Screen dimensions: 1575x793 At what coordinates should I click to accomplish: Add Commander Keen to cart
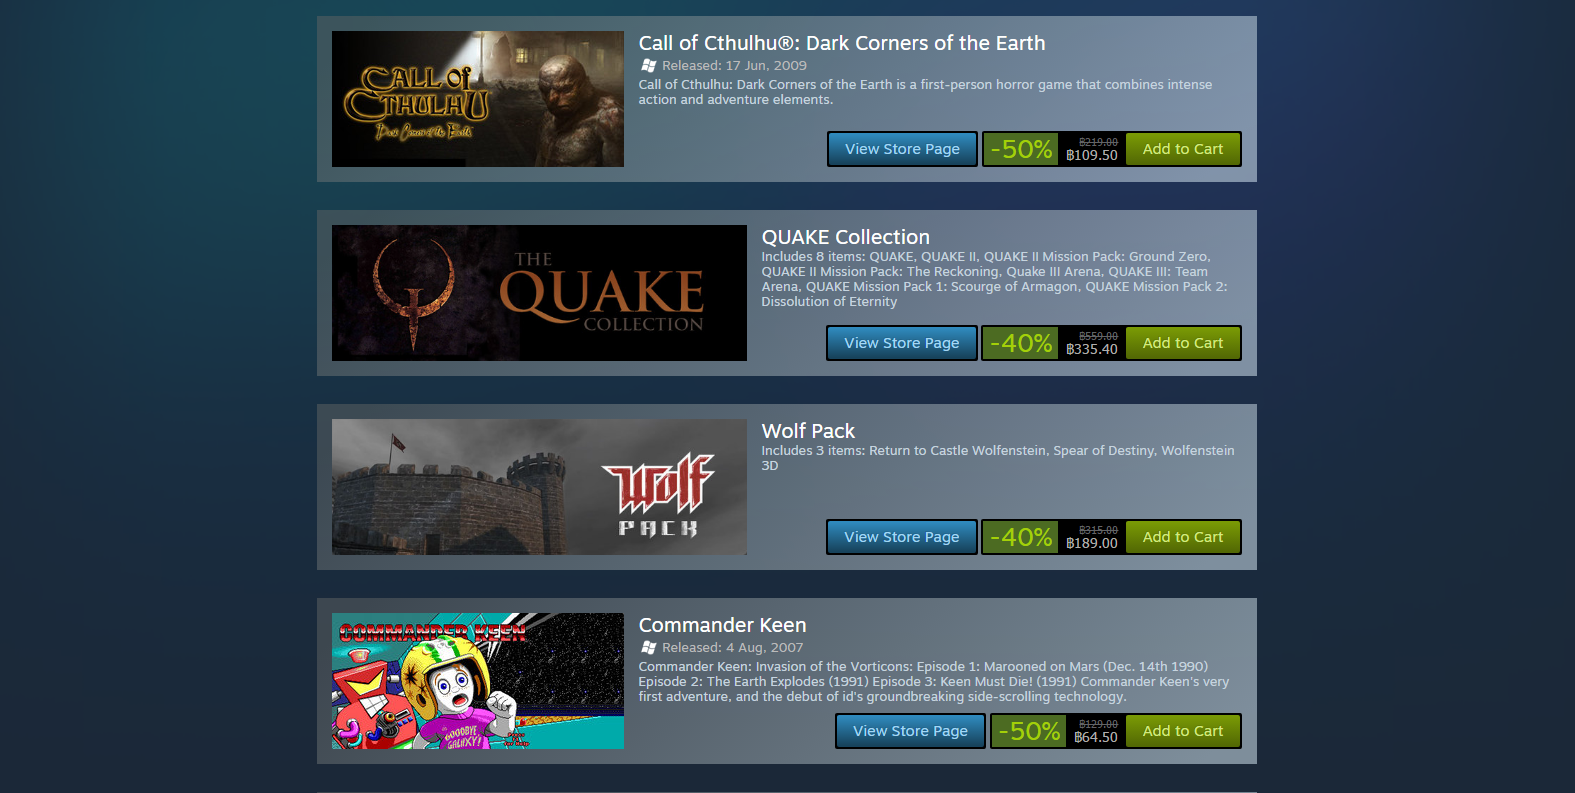pos(1183,731)
